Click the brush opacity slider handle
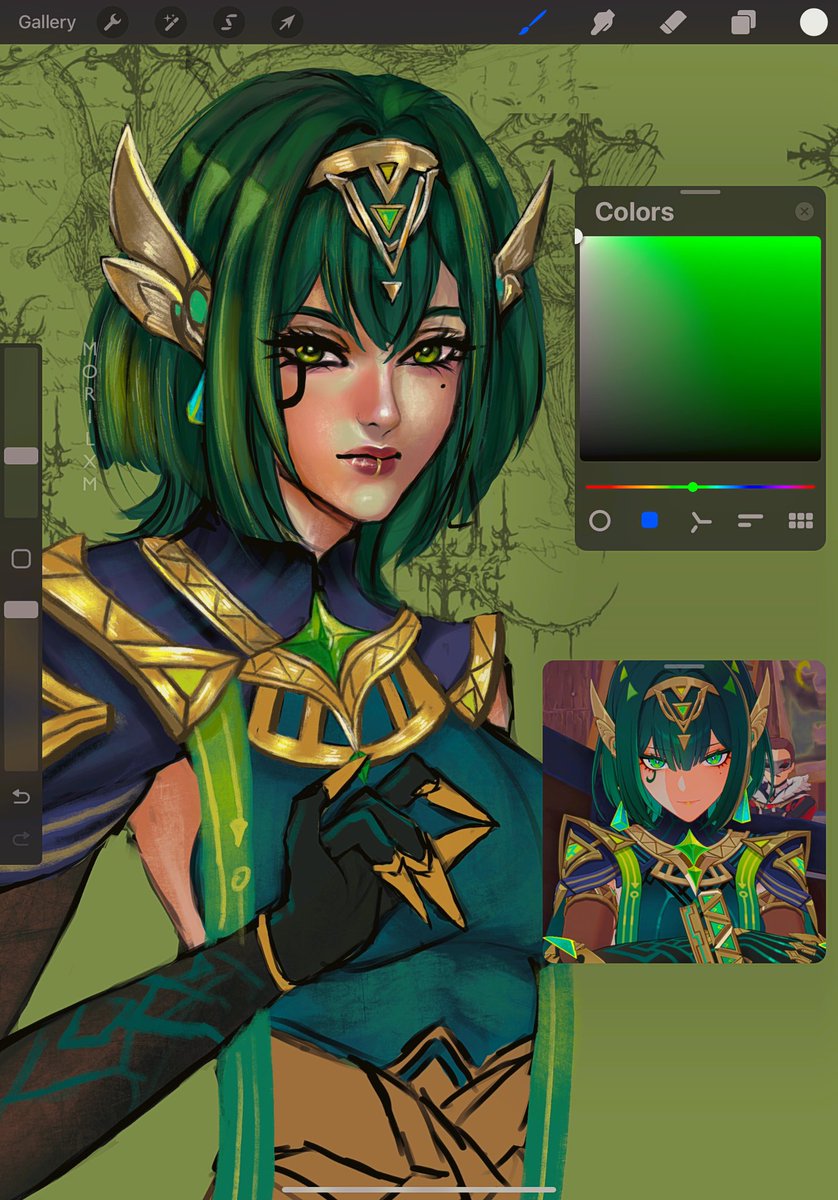This screenshot has width=838, height=1200. coord(21,610)
